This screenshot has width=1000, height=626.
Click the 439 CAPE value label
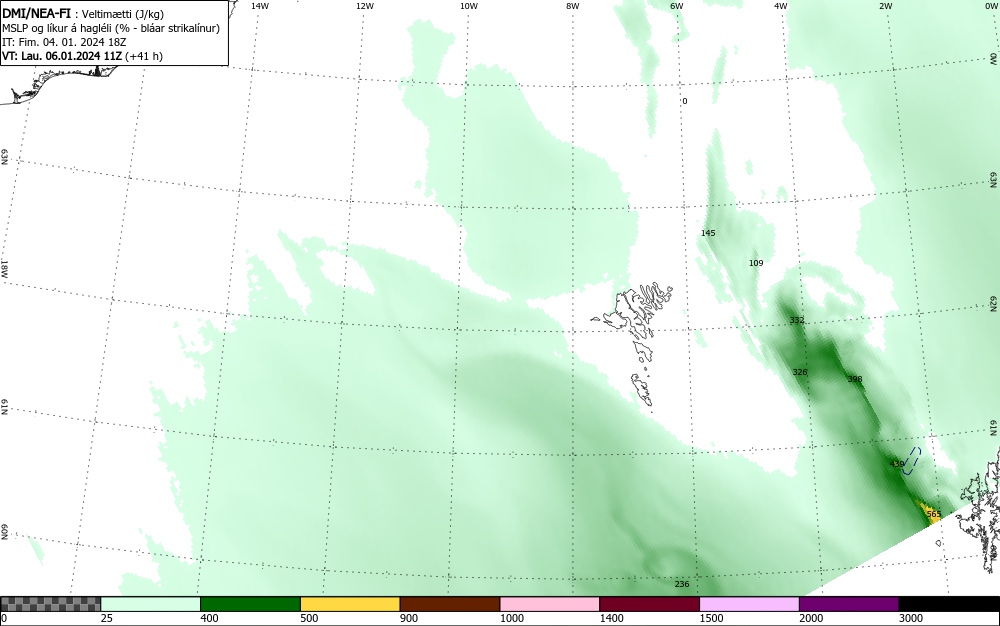click(x=897, y=464)
